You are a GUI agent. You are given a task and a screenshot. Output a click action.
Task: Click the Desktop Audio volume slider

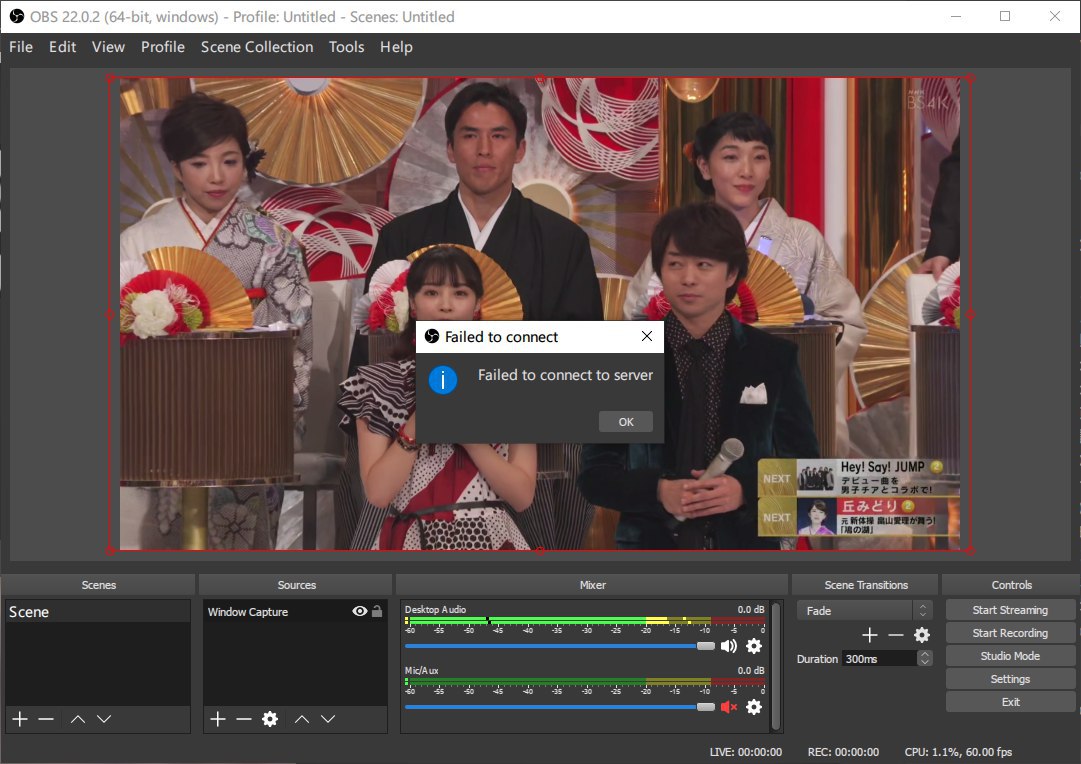pyautogui.click(x=555, y=646)
